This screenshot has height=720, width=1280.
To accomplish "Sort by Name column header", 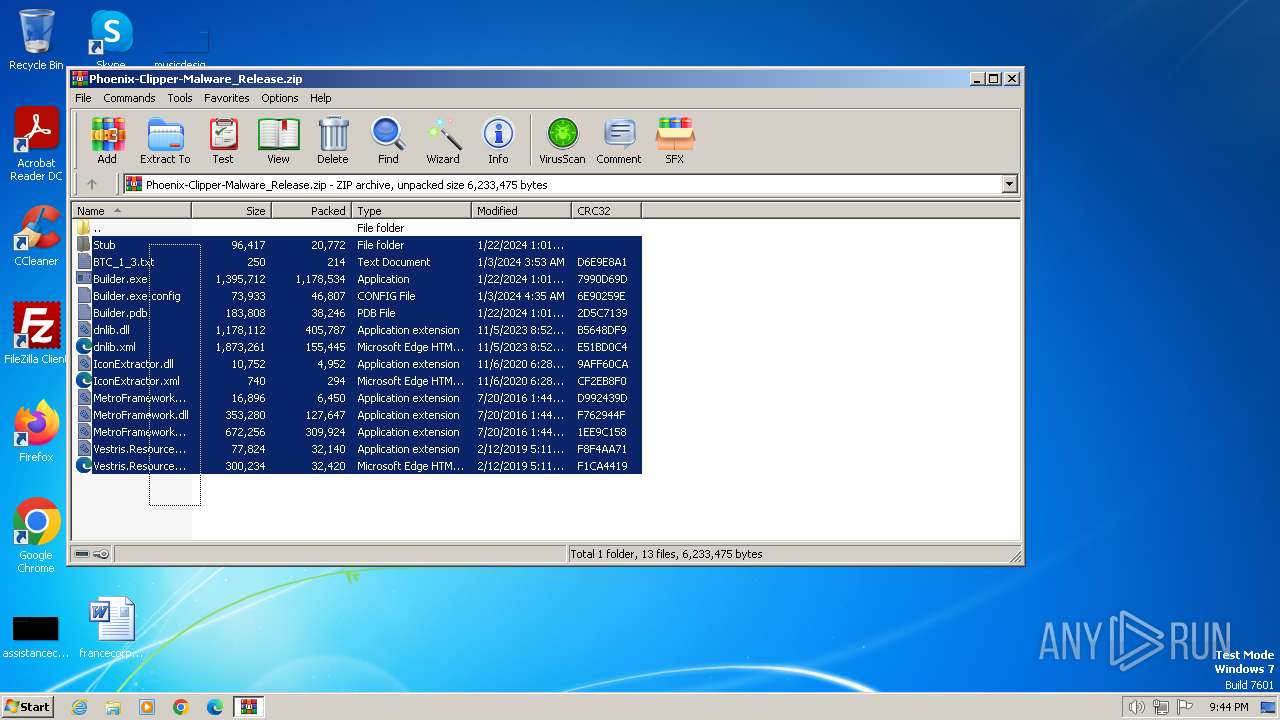I will pyautogui.click(x=131, y=211).
